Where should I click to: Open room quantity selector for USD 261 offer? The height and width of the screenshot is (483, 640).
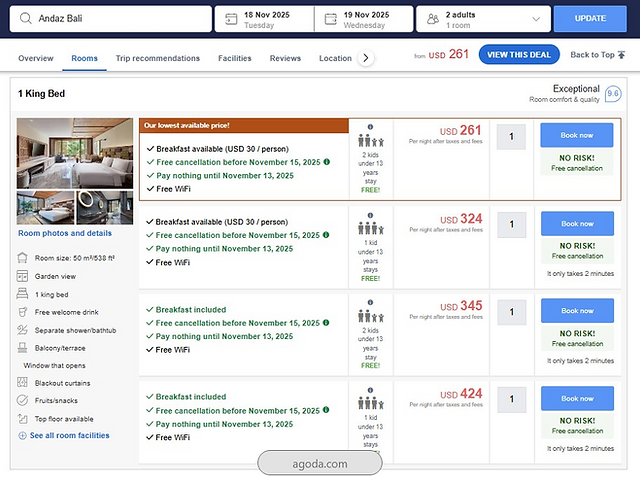(x=511, y=136)
